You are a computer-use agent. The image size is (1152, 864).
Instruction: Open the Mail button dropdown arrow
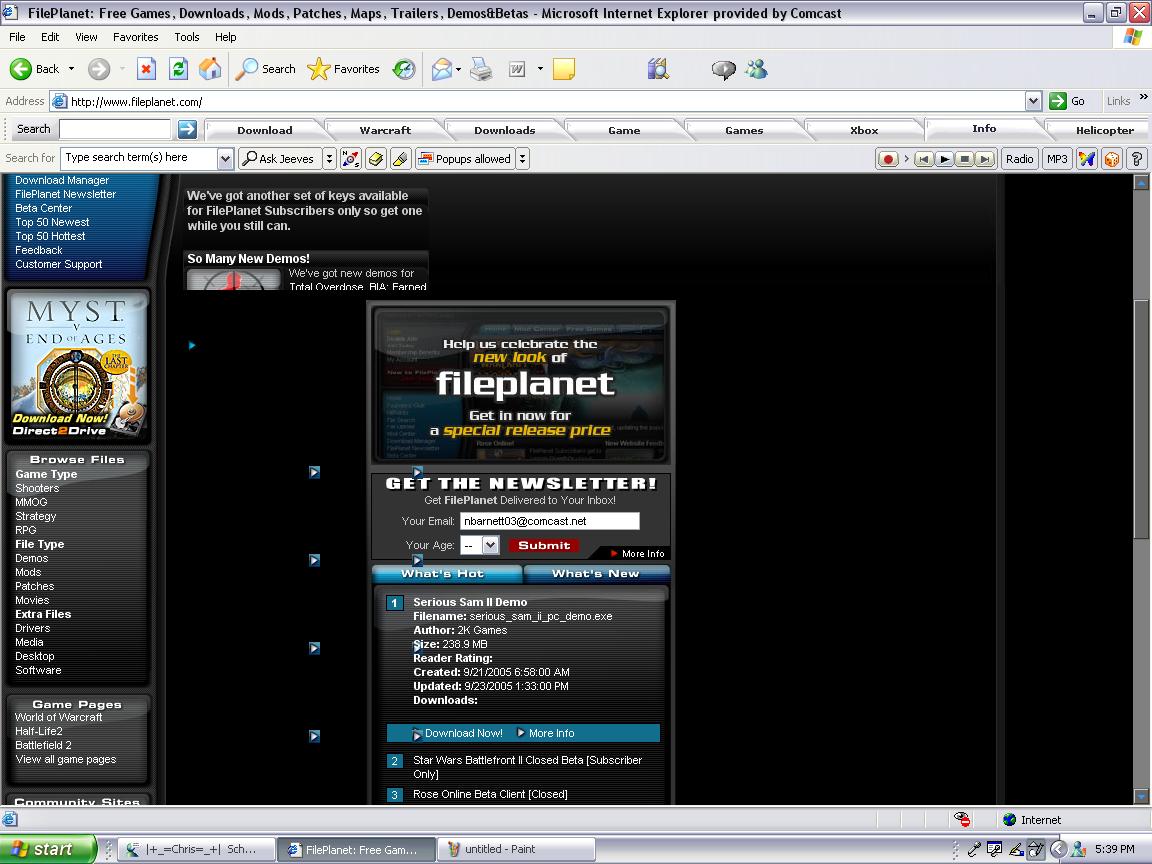pyautogui.click(x=458, y=69)
